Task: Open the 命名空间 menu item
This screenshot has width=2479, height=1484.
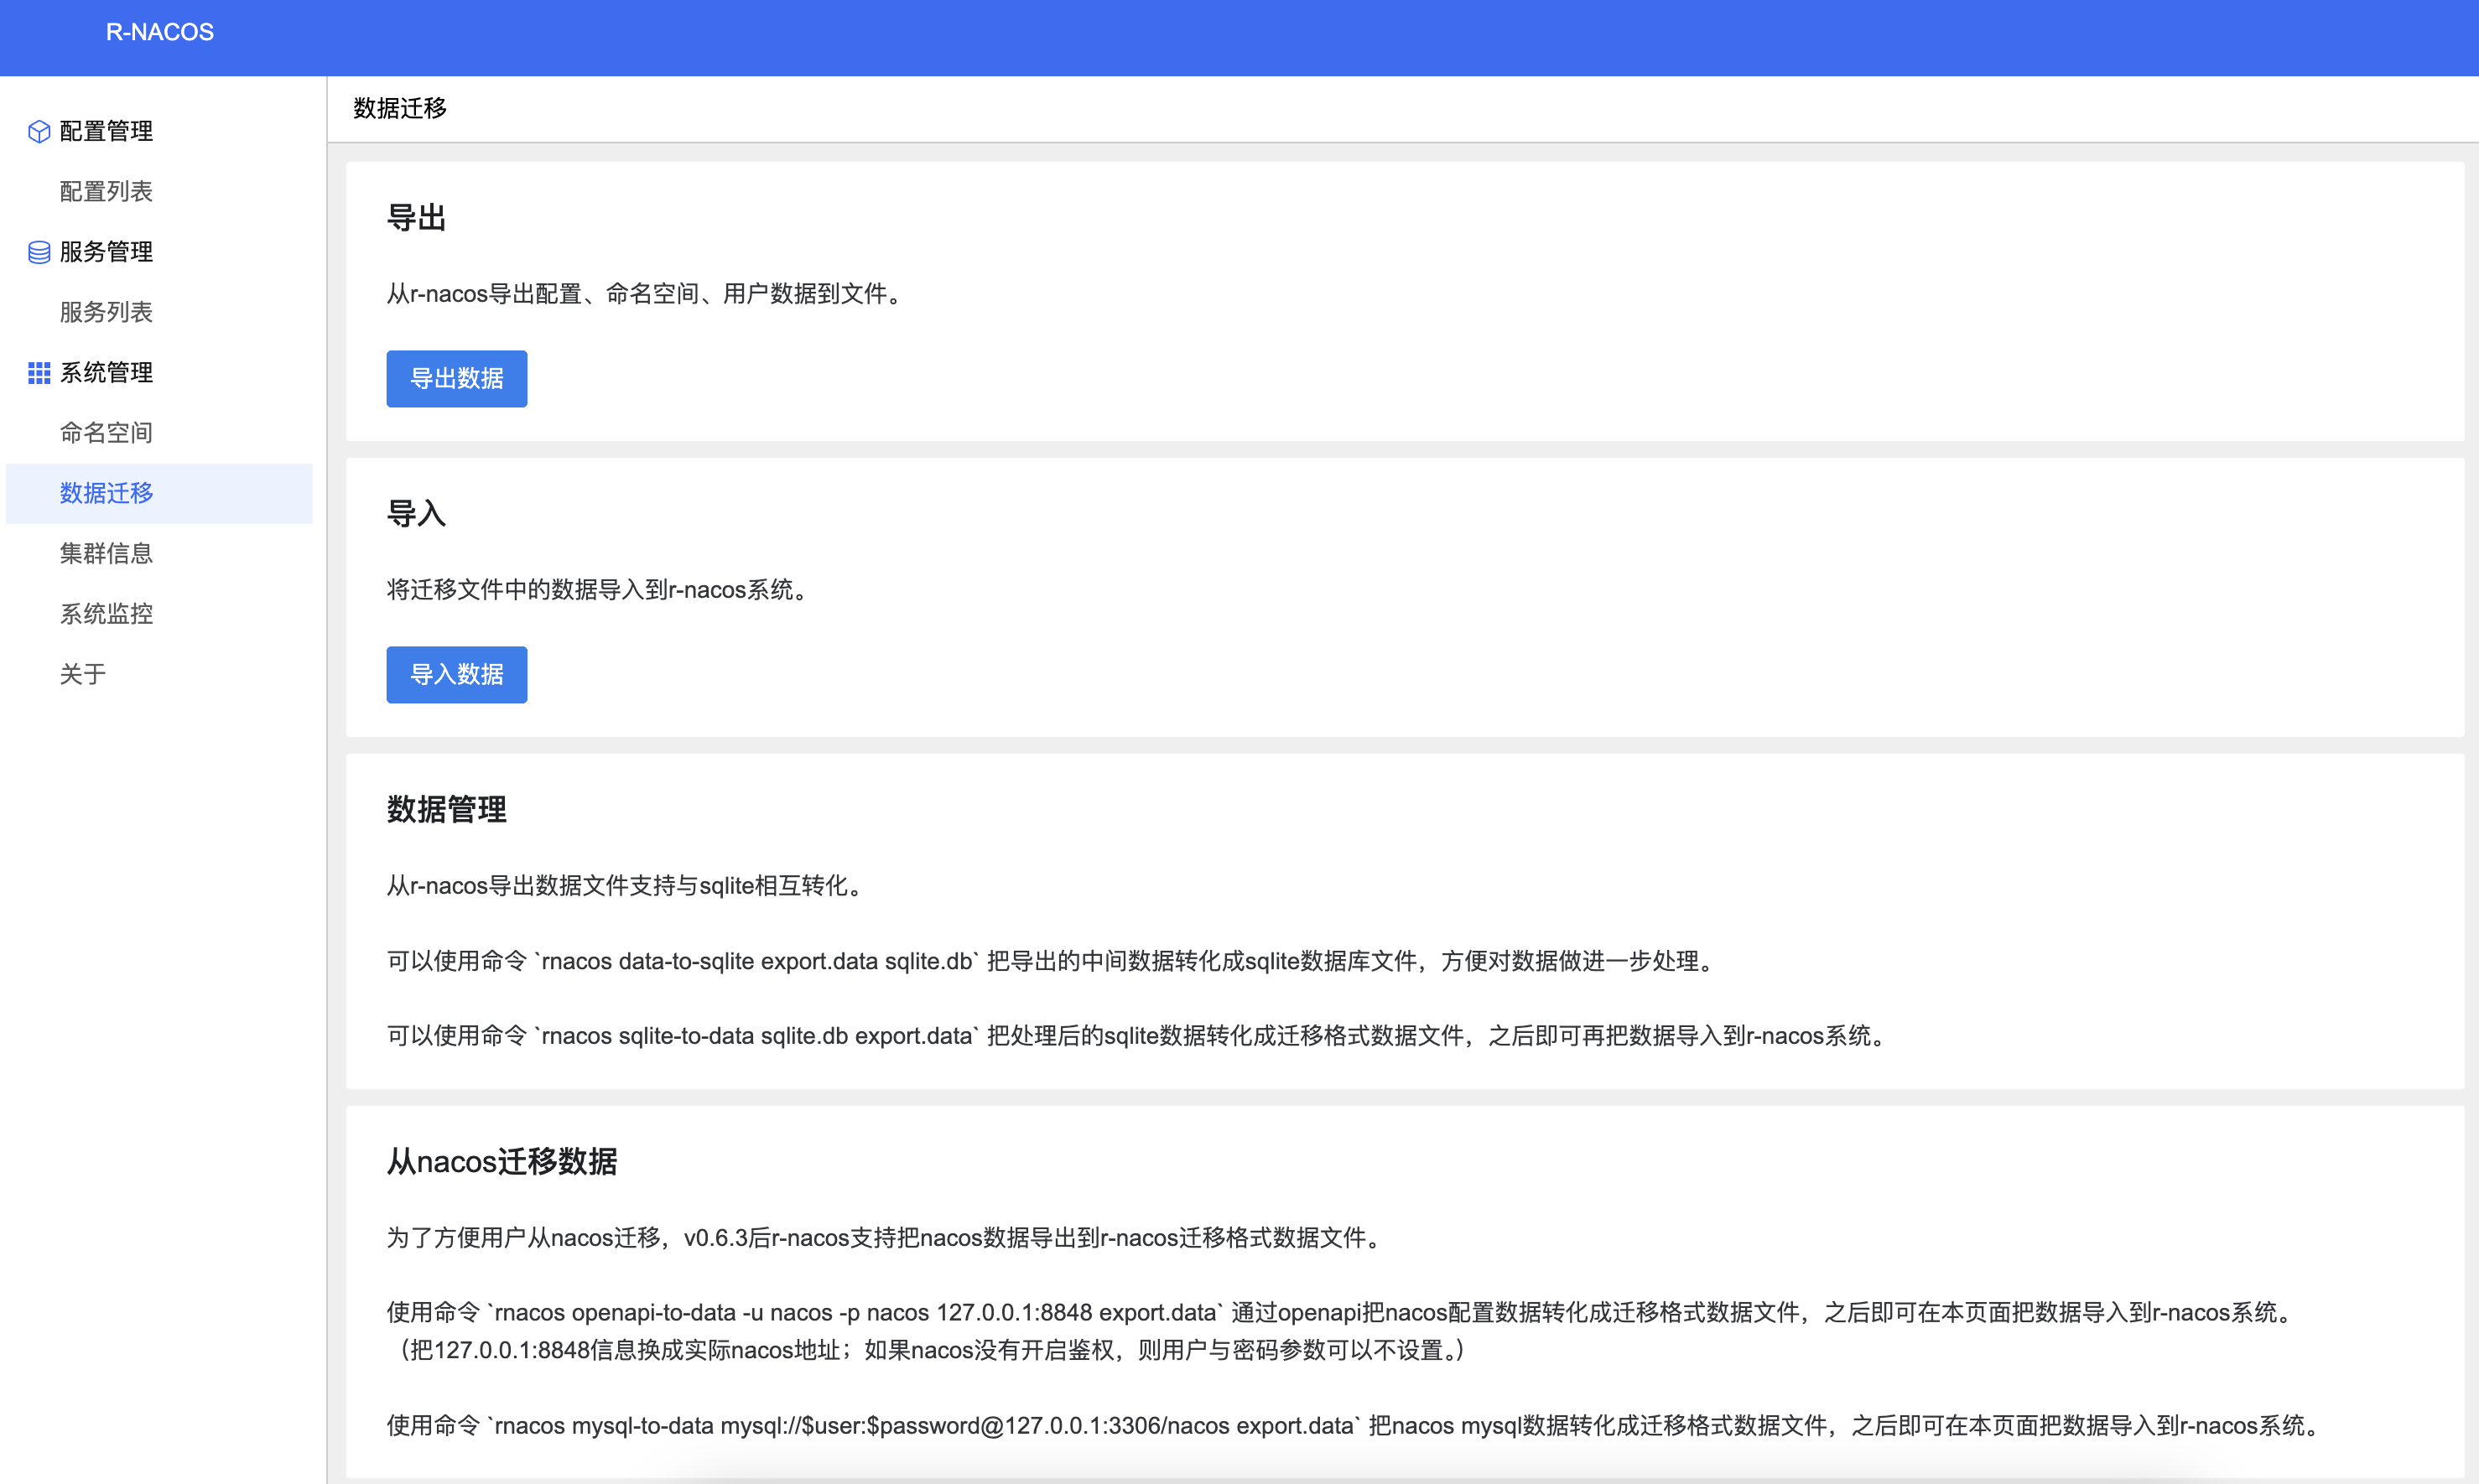Action: 106,433
